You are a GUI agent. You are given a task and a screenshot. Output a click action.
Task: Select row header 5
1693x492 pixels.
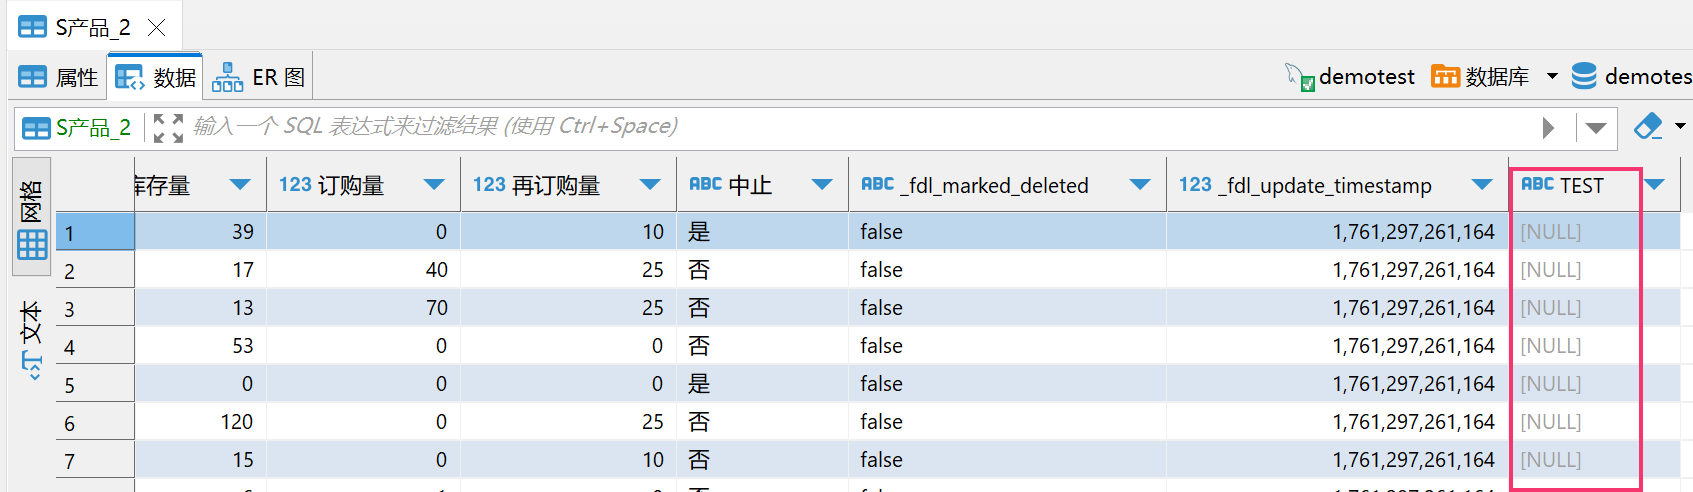95,384
